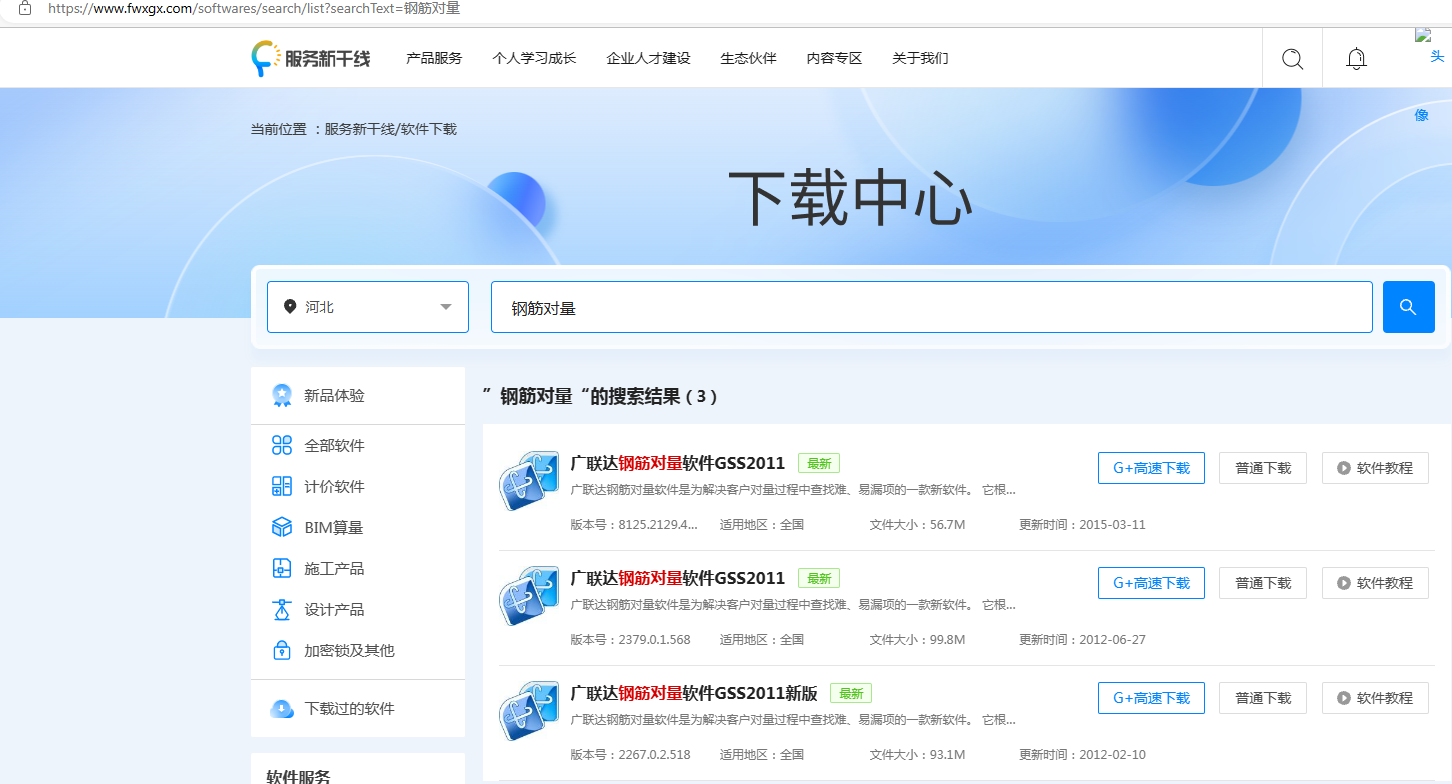Image resolution: width=1452 pixels, height=784 pixels.
Task: Click 普通下载 for GSS2011新版
Action: point(1263,698)
